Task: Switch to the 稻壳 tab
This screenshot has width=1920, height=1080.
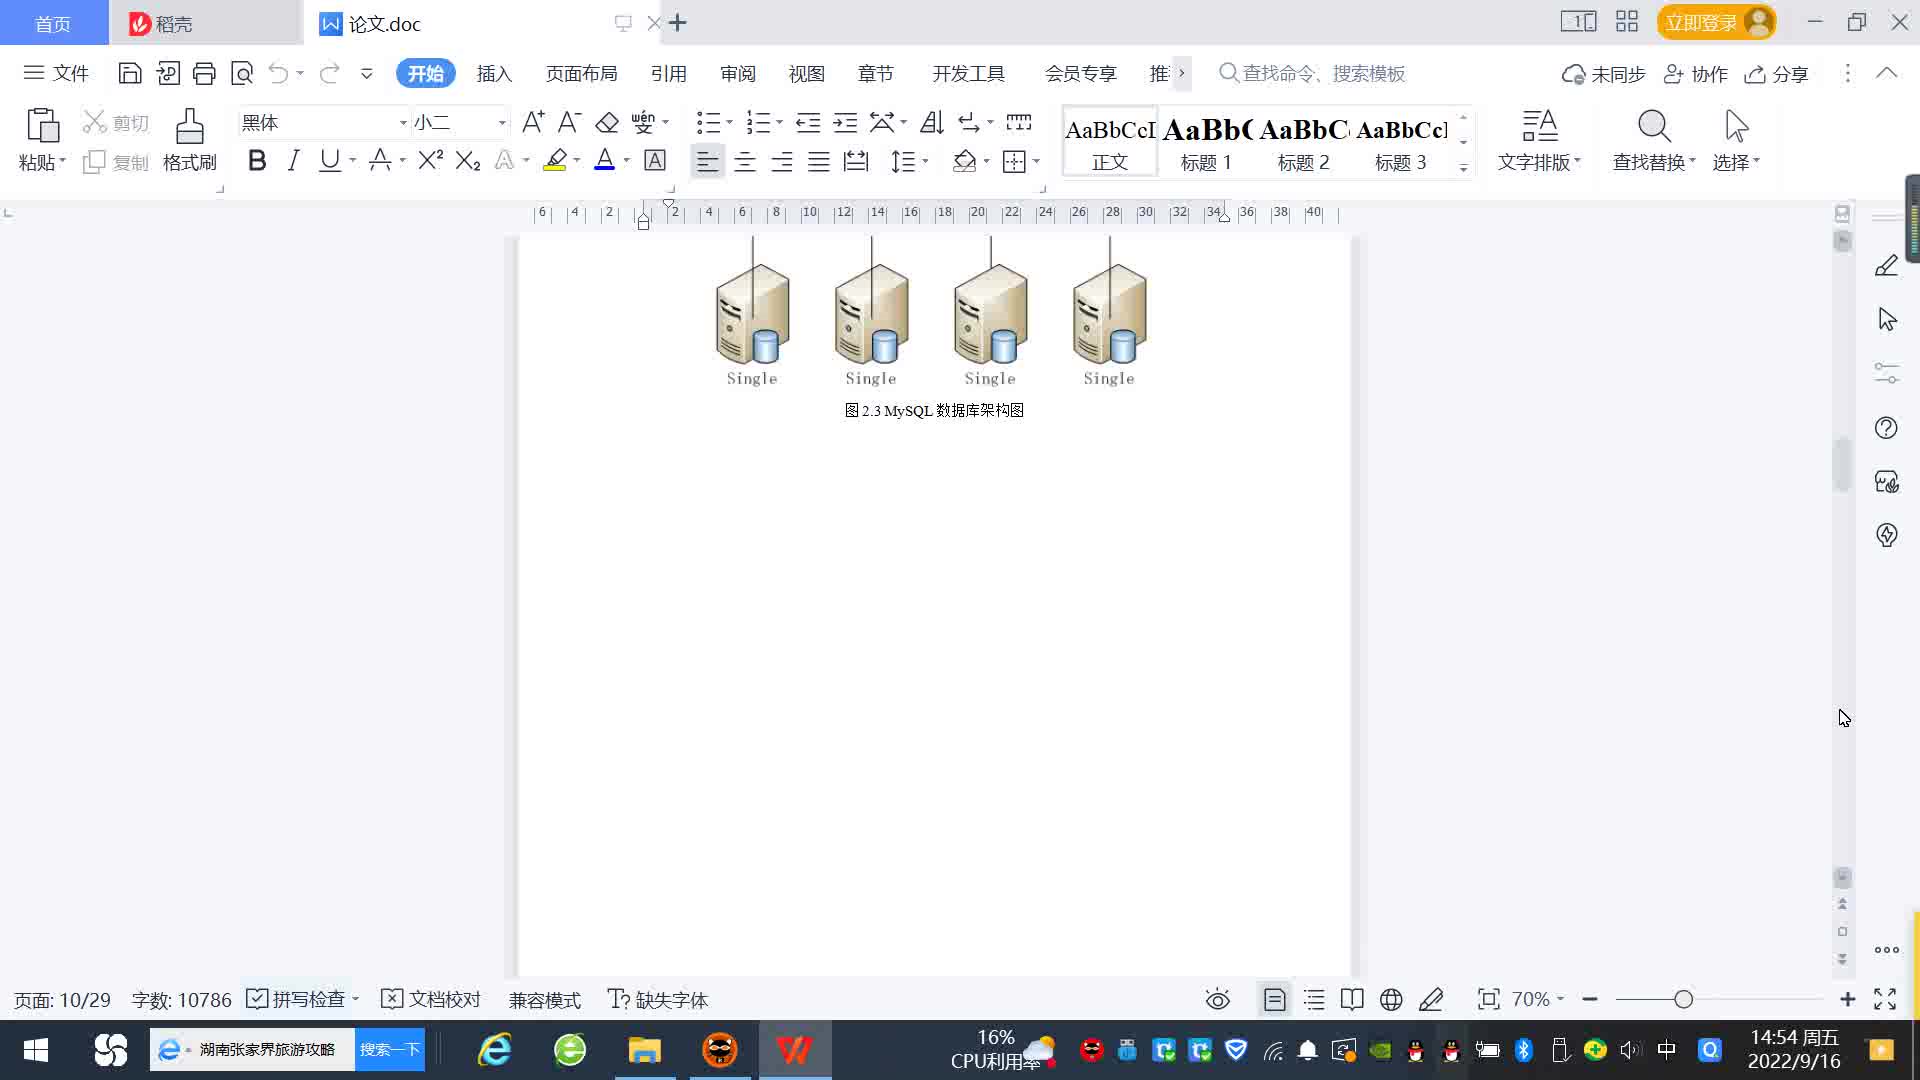Action: point(204,23)
